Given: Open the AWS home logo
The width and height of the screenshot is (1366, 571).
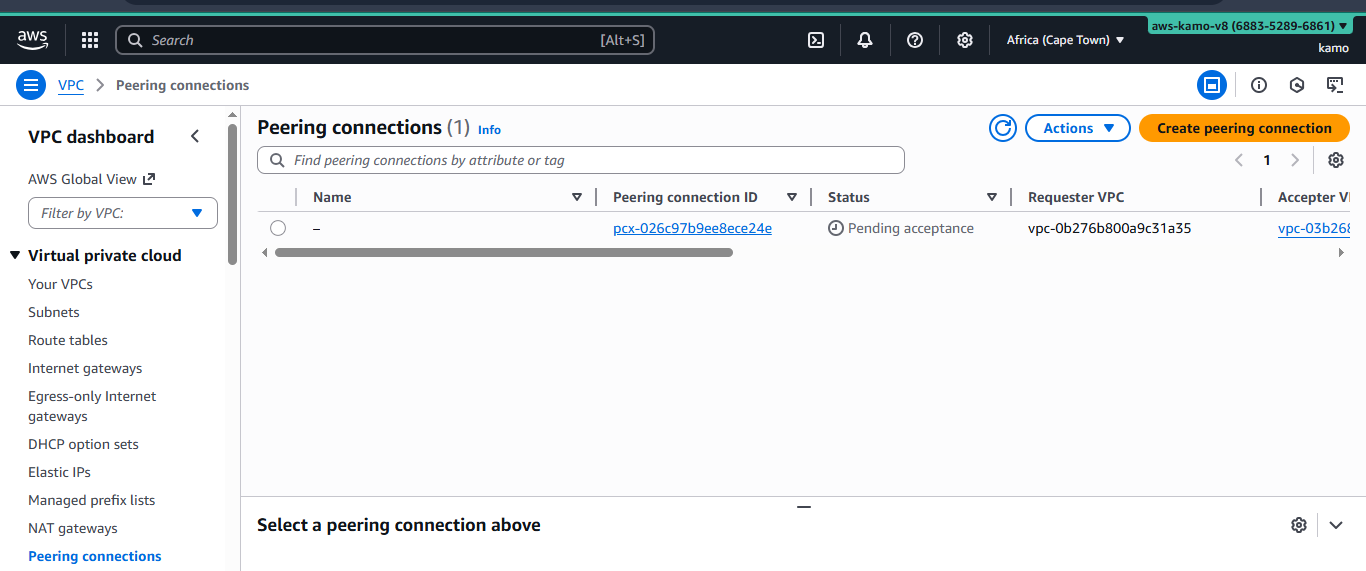Looking at the screenshot, I should [x=32, y=40].
